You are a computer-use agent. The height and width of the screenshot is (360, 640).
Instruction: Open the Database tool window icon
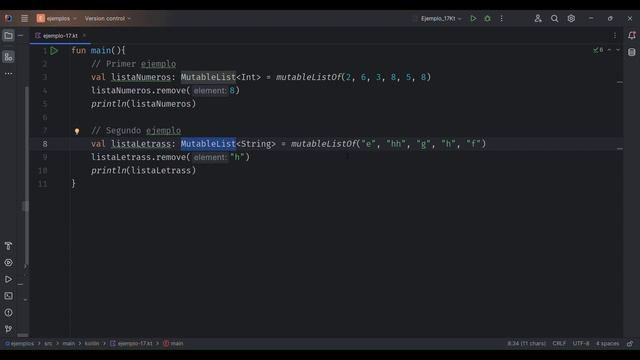(x=632, y=52)
